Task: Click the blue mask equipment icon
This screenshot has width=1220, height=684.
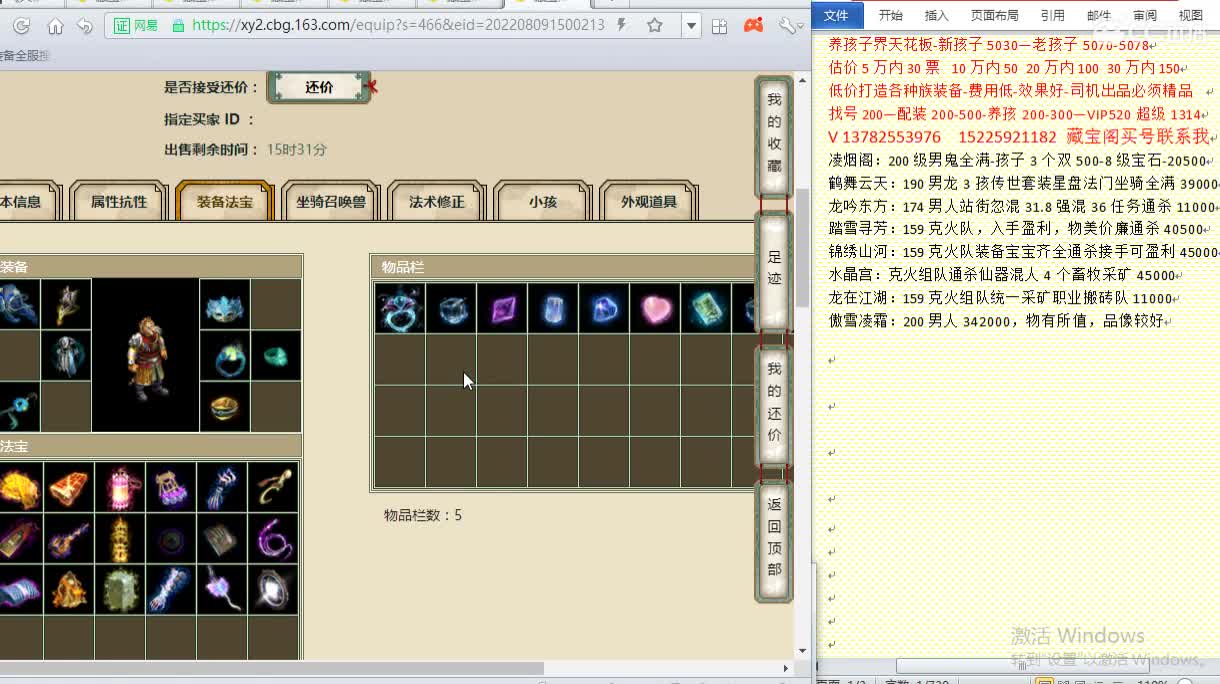Action: point(225,304)
